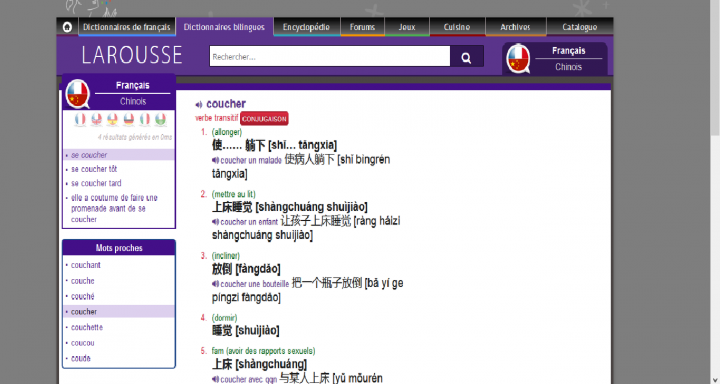This screenshot has height=384, width=720.
Task: Open the Cuisine tab
Action: 457,27
